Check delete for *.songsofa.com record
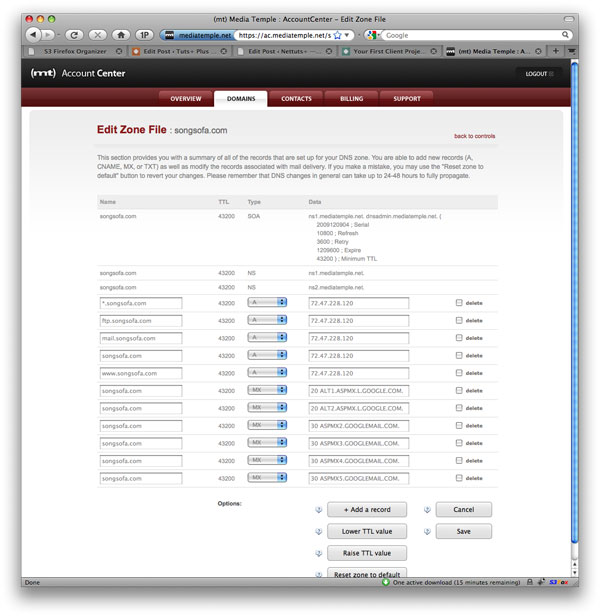Screen dimensions: 600x616 tap(459, 303)
